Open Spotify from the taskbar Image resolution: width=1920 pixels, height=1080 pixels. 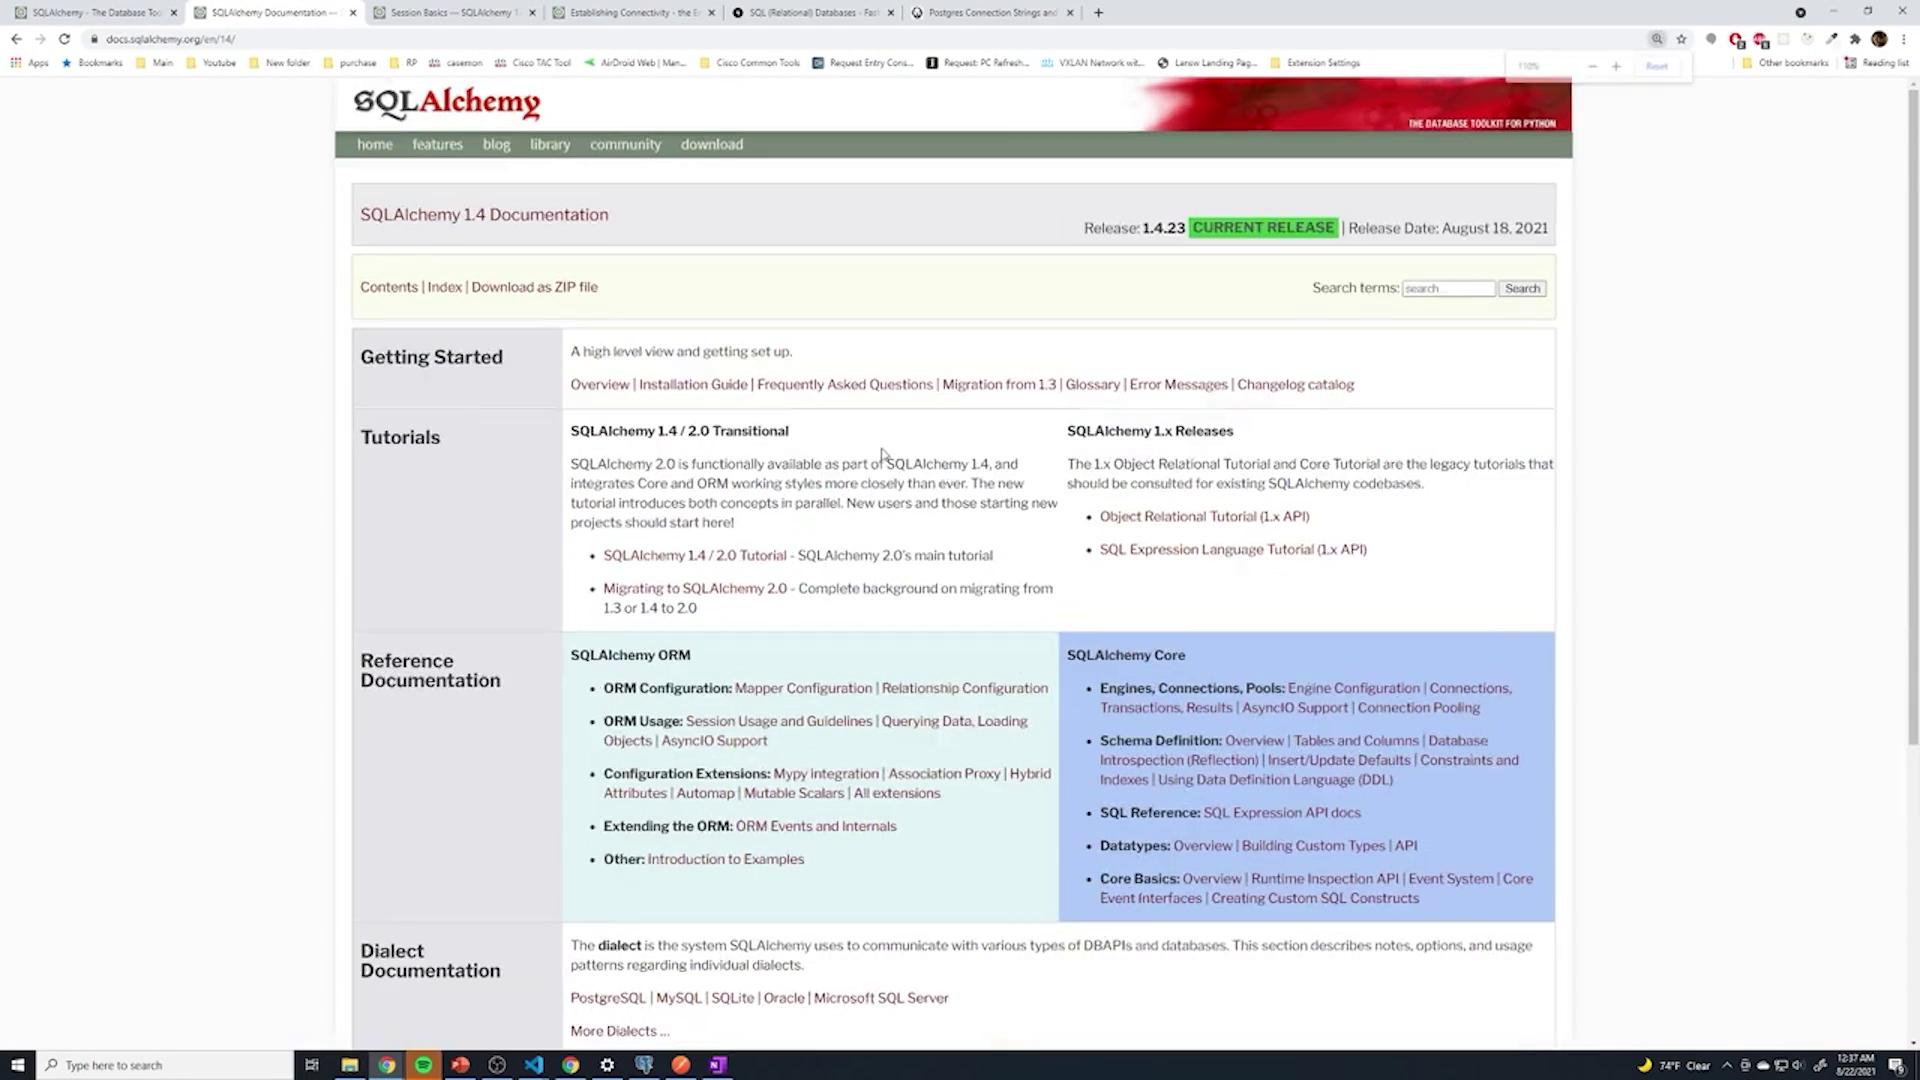click(423, 1065)
